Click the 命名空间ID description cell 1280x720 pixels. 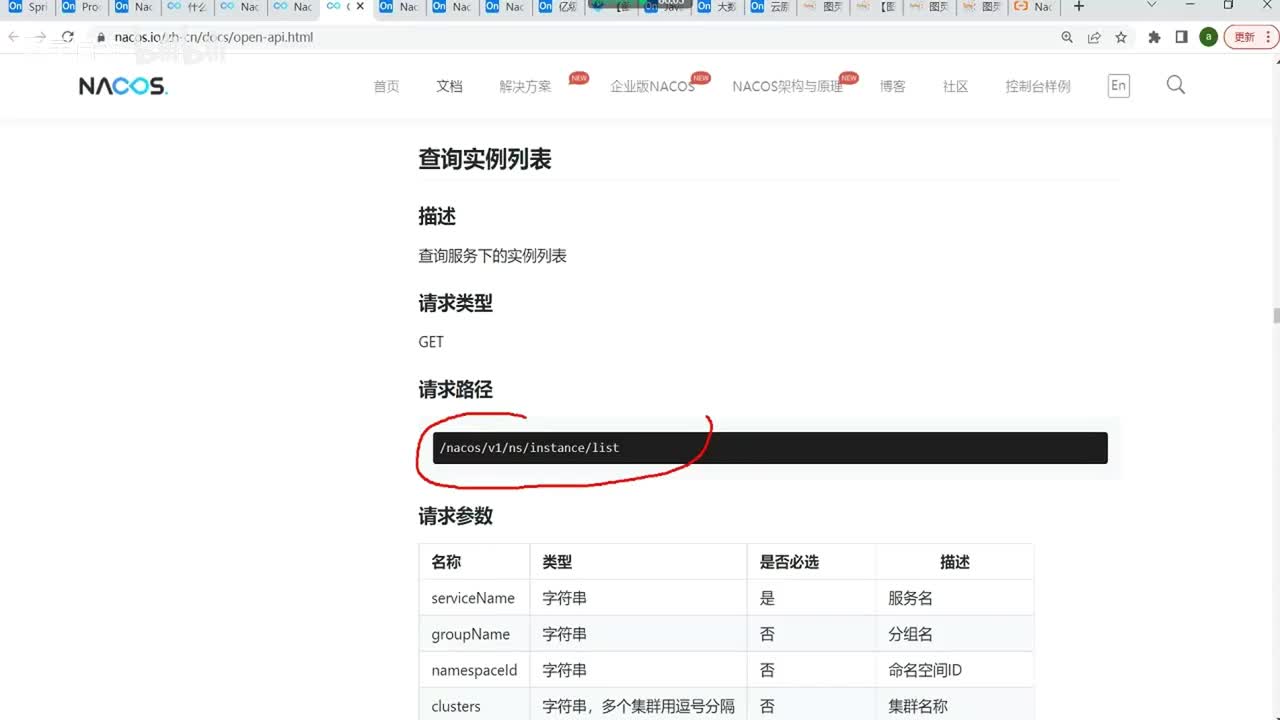tap(954, 670)
